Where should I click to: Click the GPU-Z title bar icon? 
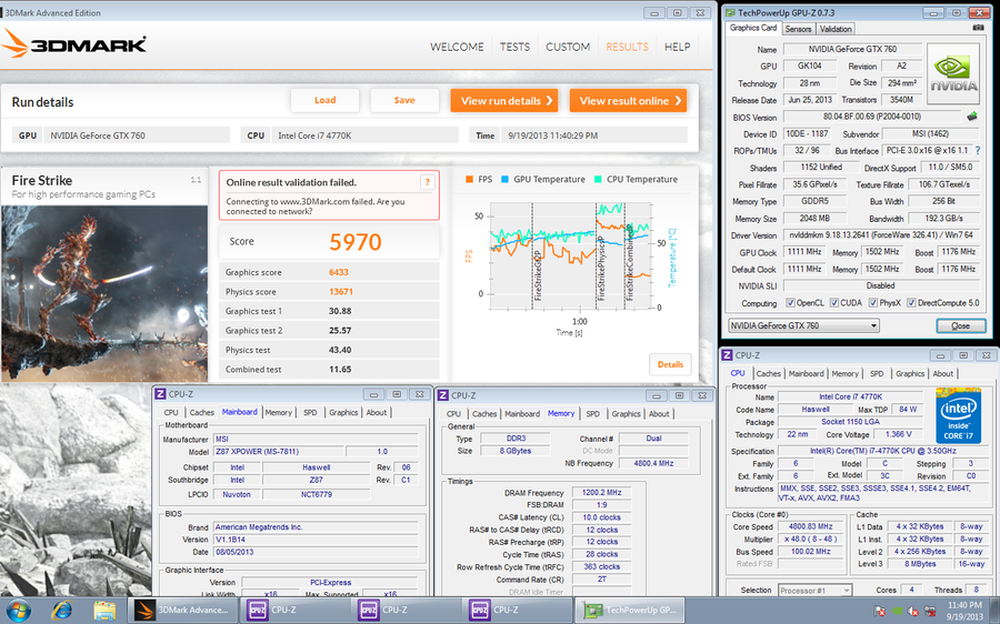coord(730,13)
